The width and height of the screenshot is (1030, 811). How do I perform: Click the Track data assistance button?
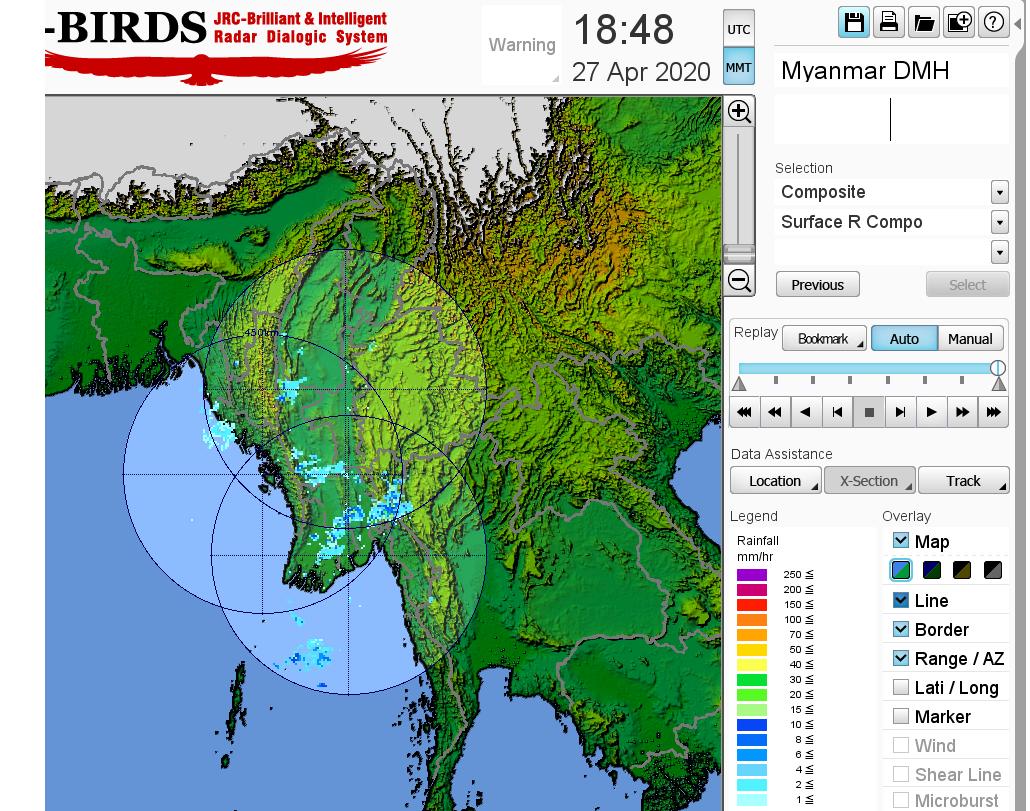[963, 481]
